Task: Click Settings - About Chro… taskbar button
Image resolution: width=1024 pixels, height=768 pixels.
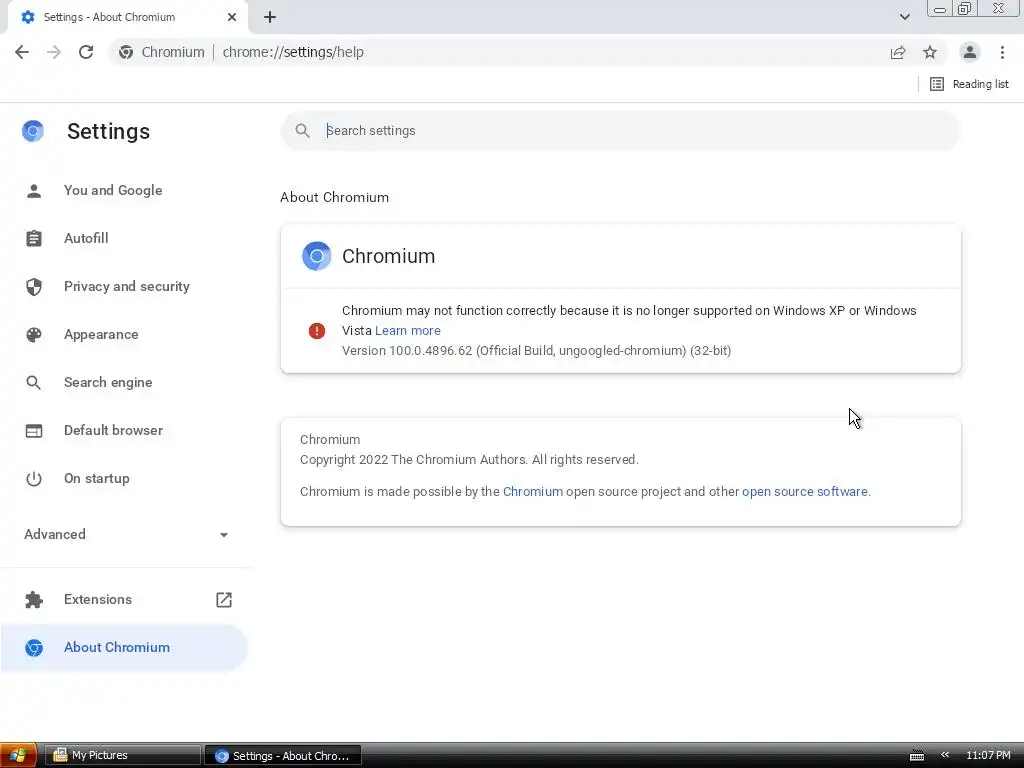Action: tap(283, 756)
